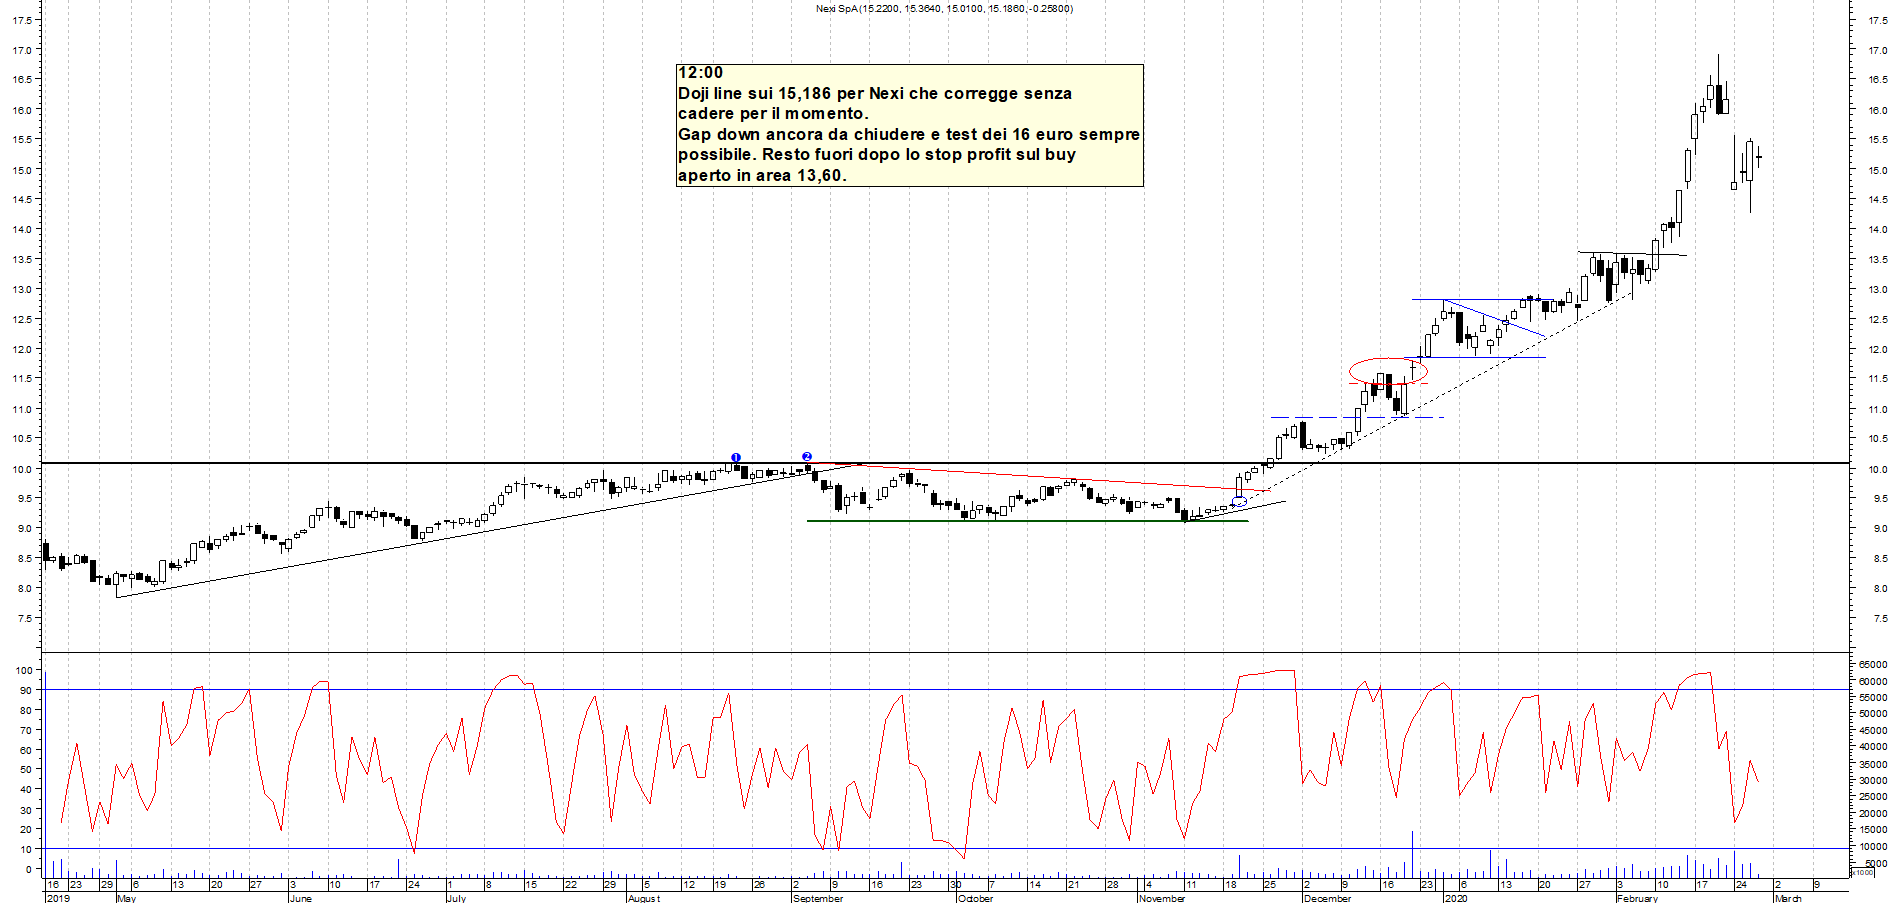Click the 'May' month label on time axis
The width and height of the screenshot is (1890, 903).
coord(126,898)
